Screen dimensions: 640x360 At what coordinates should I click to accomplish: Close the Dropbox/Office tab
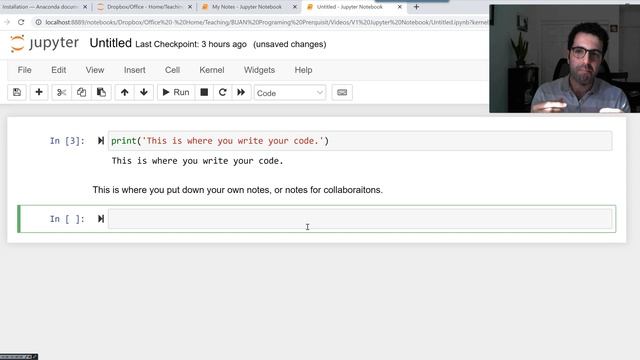click(190, 7)
